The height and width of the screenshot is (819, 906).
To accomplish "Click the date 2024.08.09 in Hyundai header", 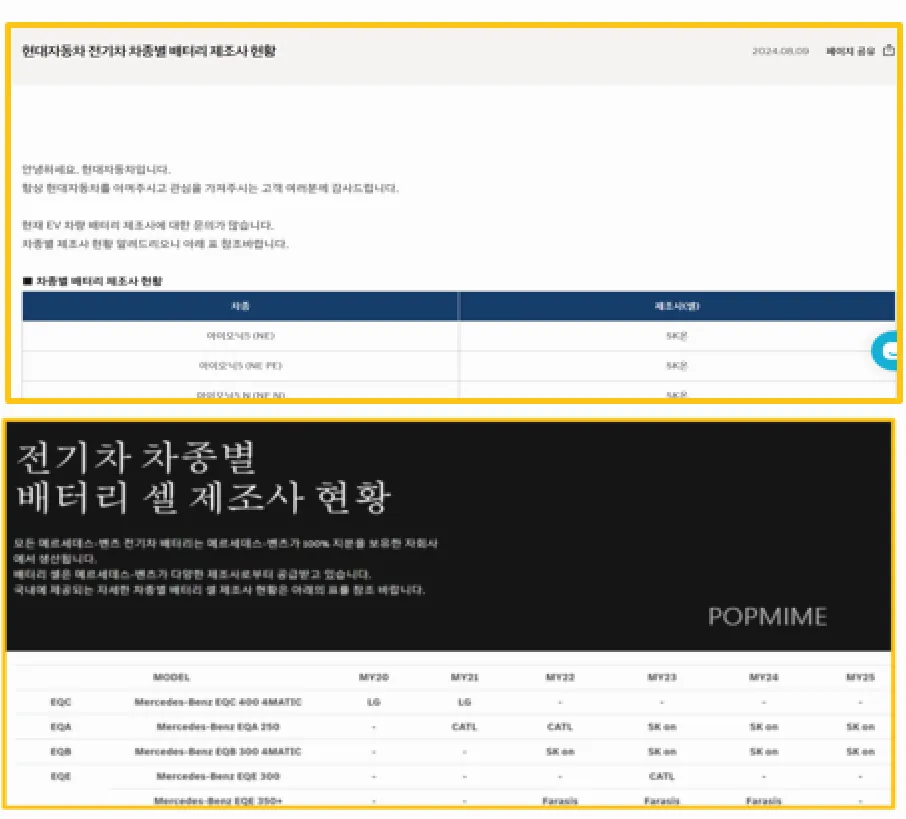I will tap(780, 51).
